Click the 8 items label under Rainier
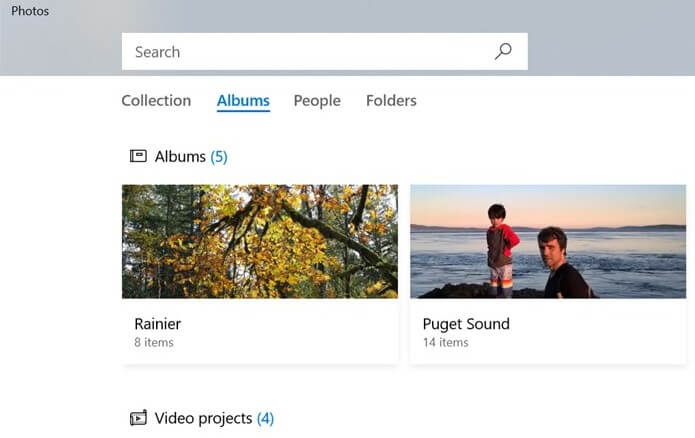This screenshot has width=695, height=438. click(x=154, y=343)
